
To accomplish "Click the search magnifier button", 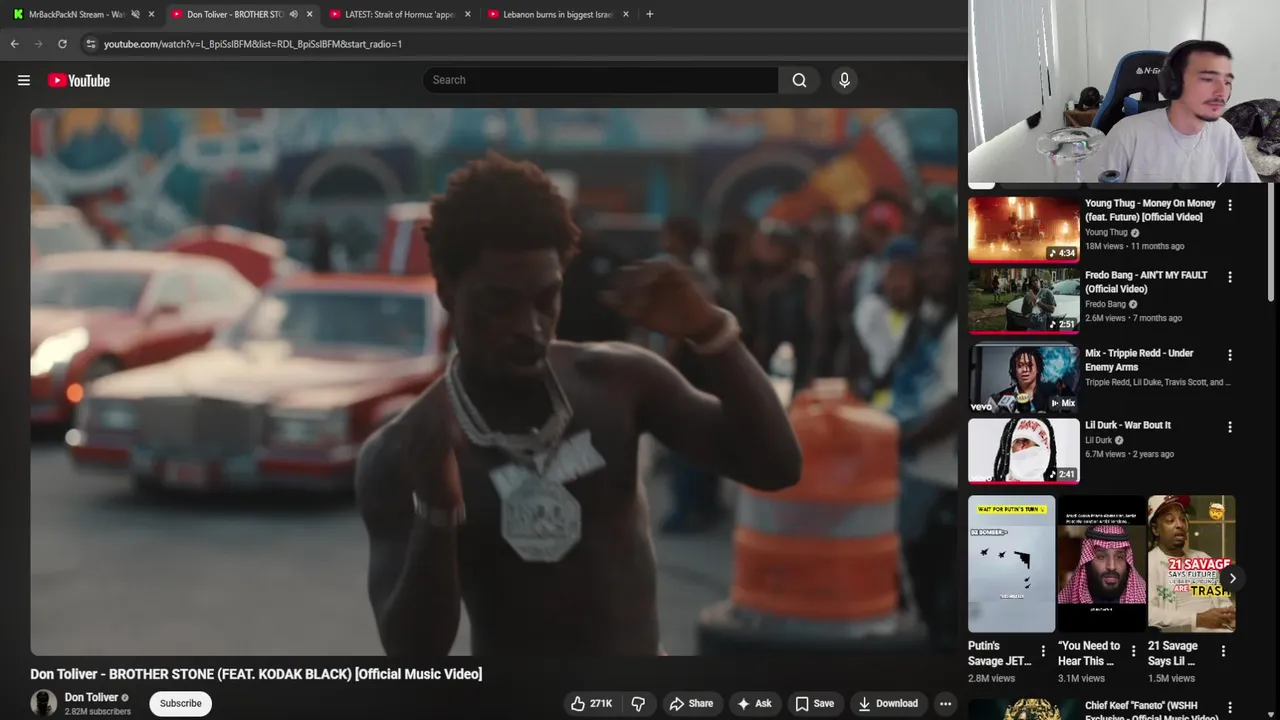I will 799,80.
